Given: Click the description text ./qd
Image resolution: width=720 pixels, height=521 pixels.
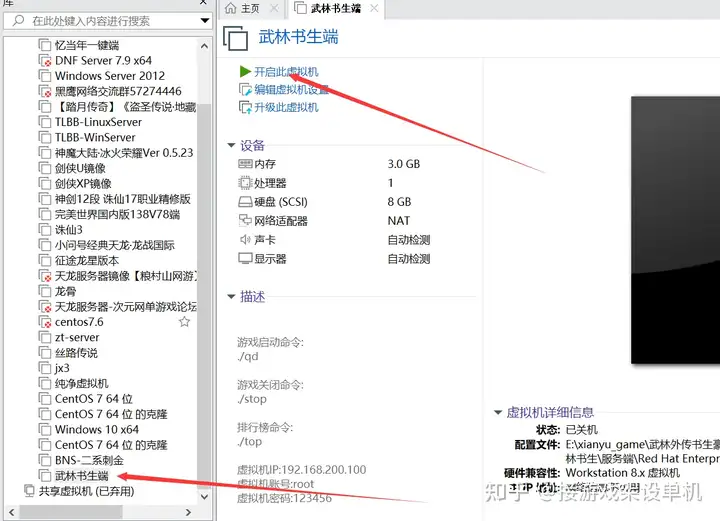Looking at the screenshot, I should pyautogui.click(x=248, y=356).
